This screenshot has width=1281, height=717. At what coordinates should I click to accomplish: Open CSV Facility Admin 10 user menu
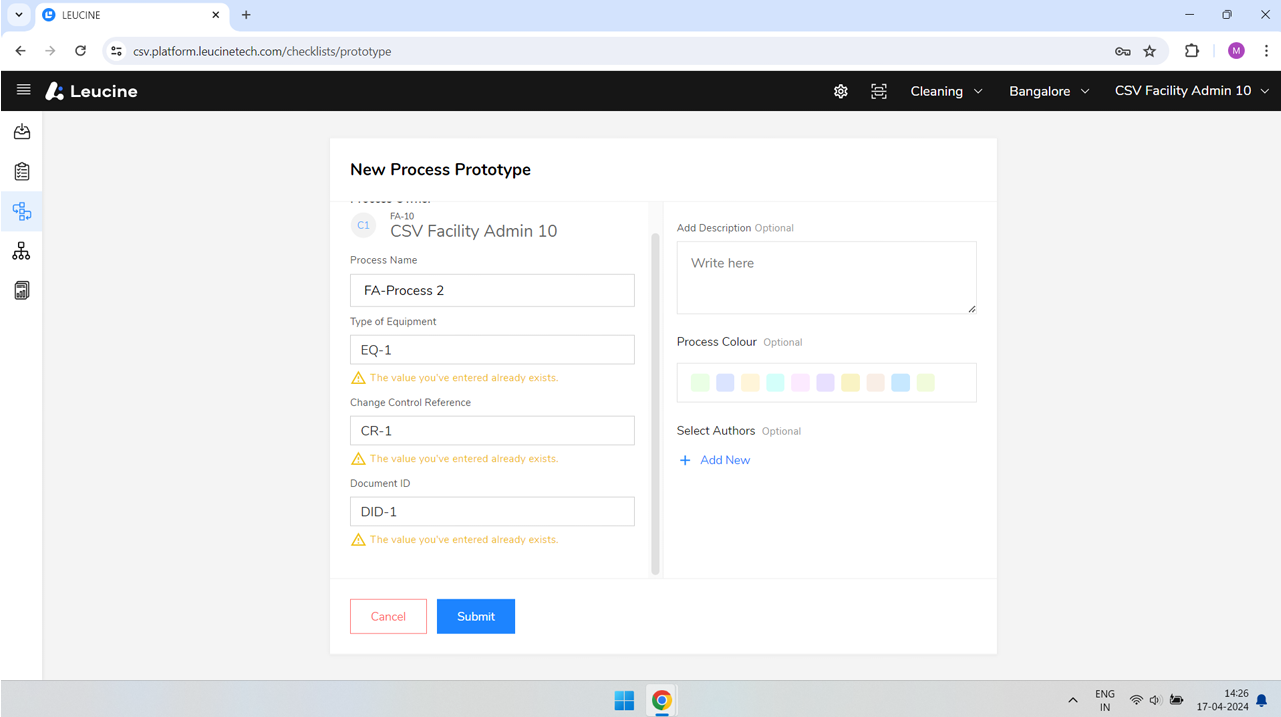coord(1192,91)
